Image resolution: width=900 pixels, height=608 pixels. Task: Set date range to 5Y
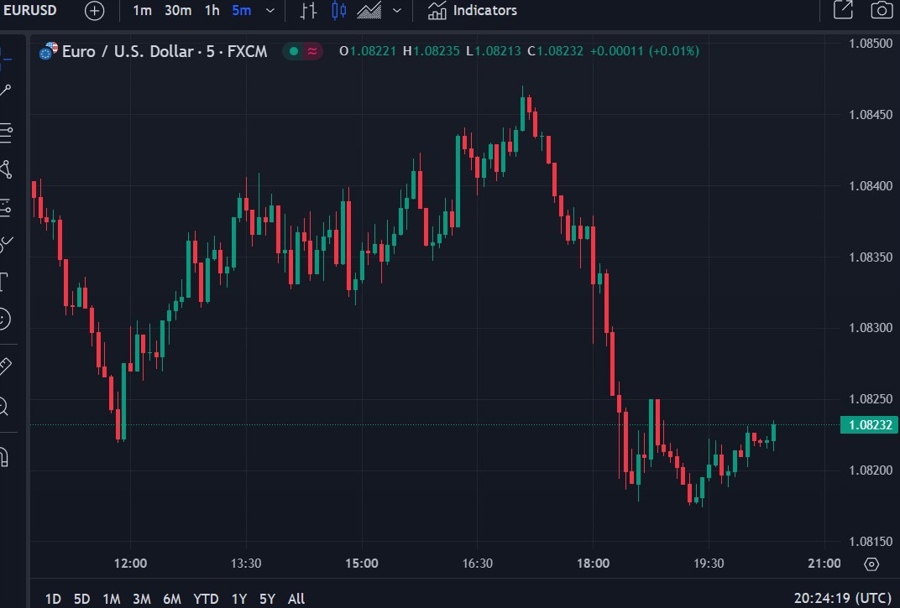click(267, 599)
